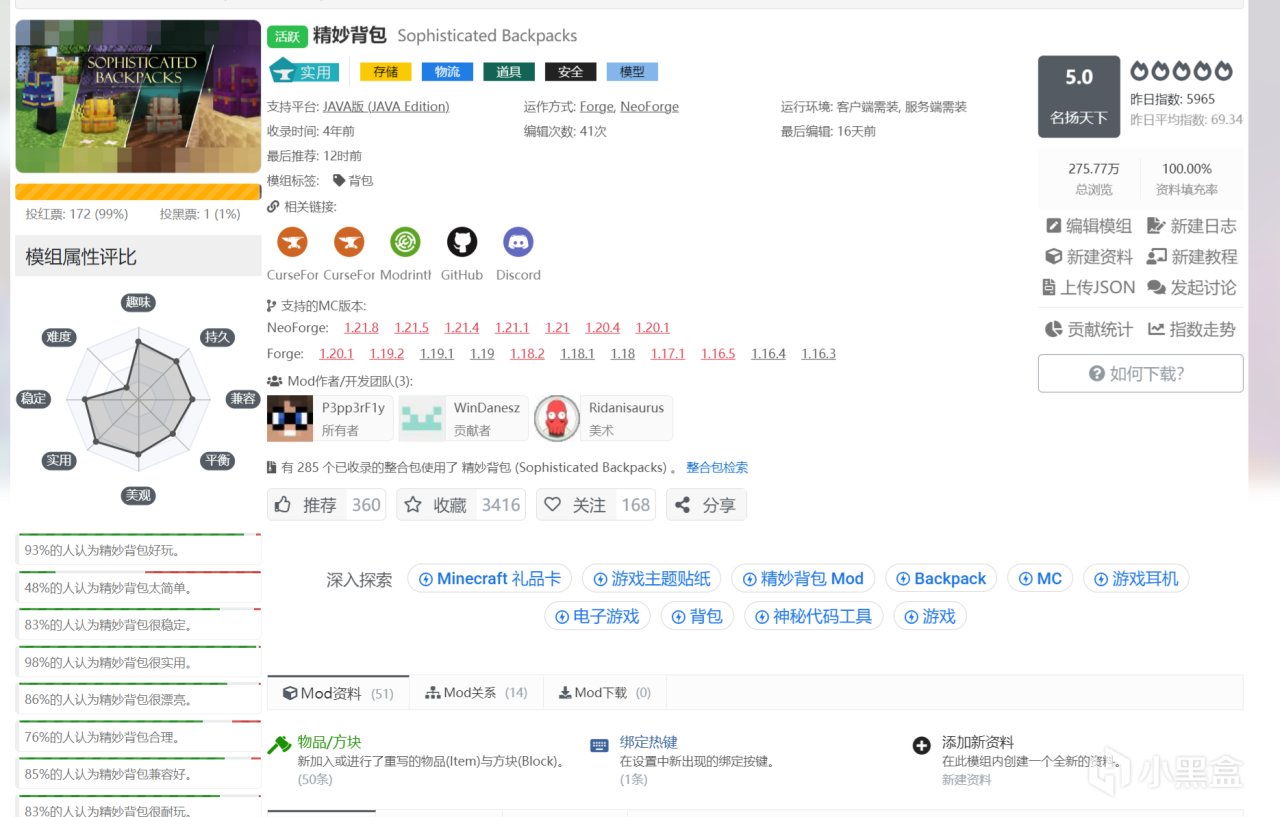Click the 编辑模组 edit icon
Screen dimensions: 1280x817
click(x=1053, y=226)
